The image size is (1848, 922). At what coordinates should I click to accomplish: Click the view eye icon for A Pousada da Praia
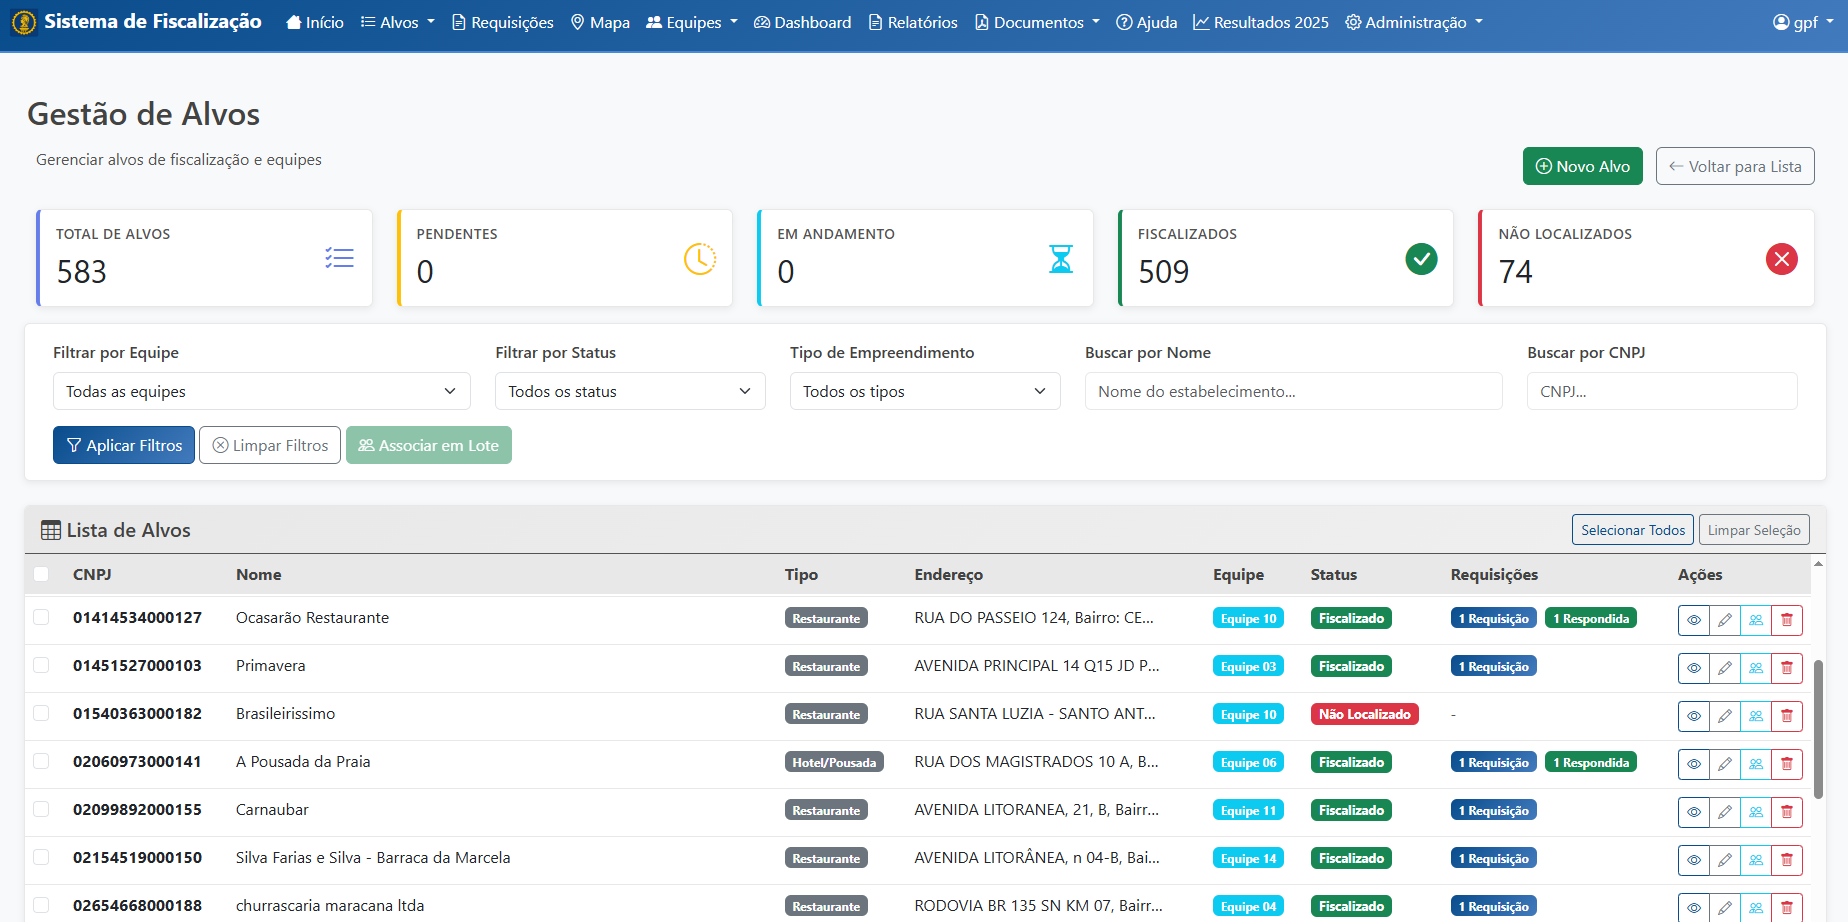coord(1693,764)
